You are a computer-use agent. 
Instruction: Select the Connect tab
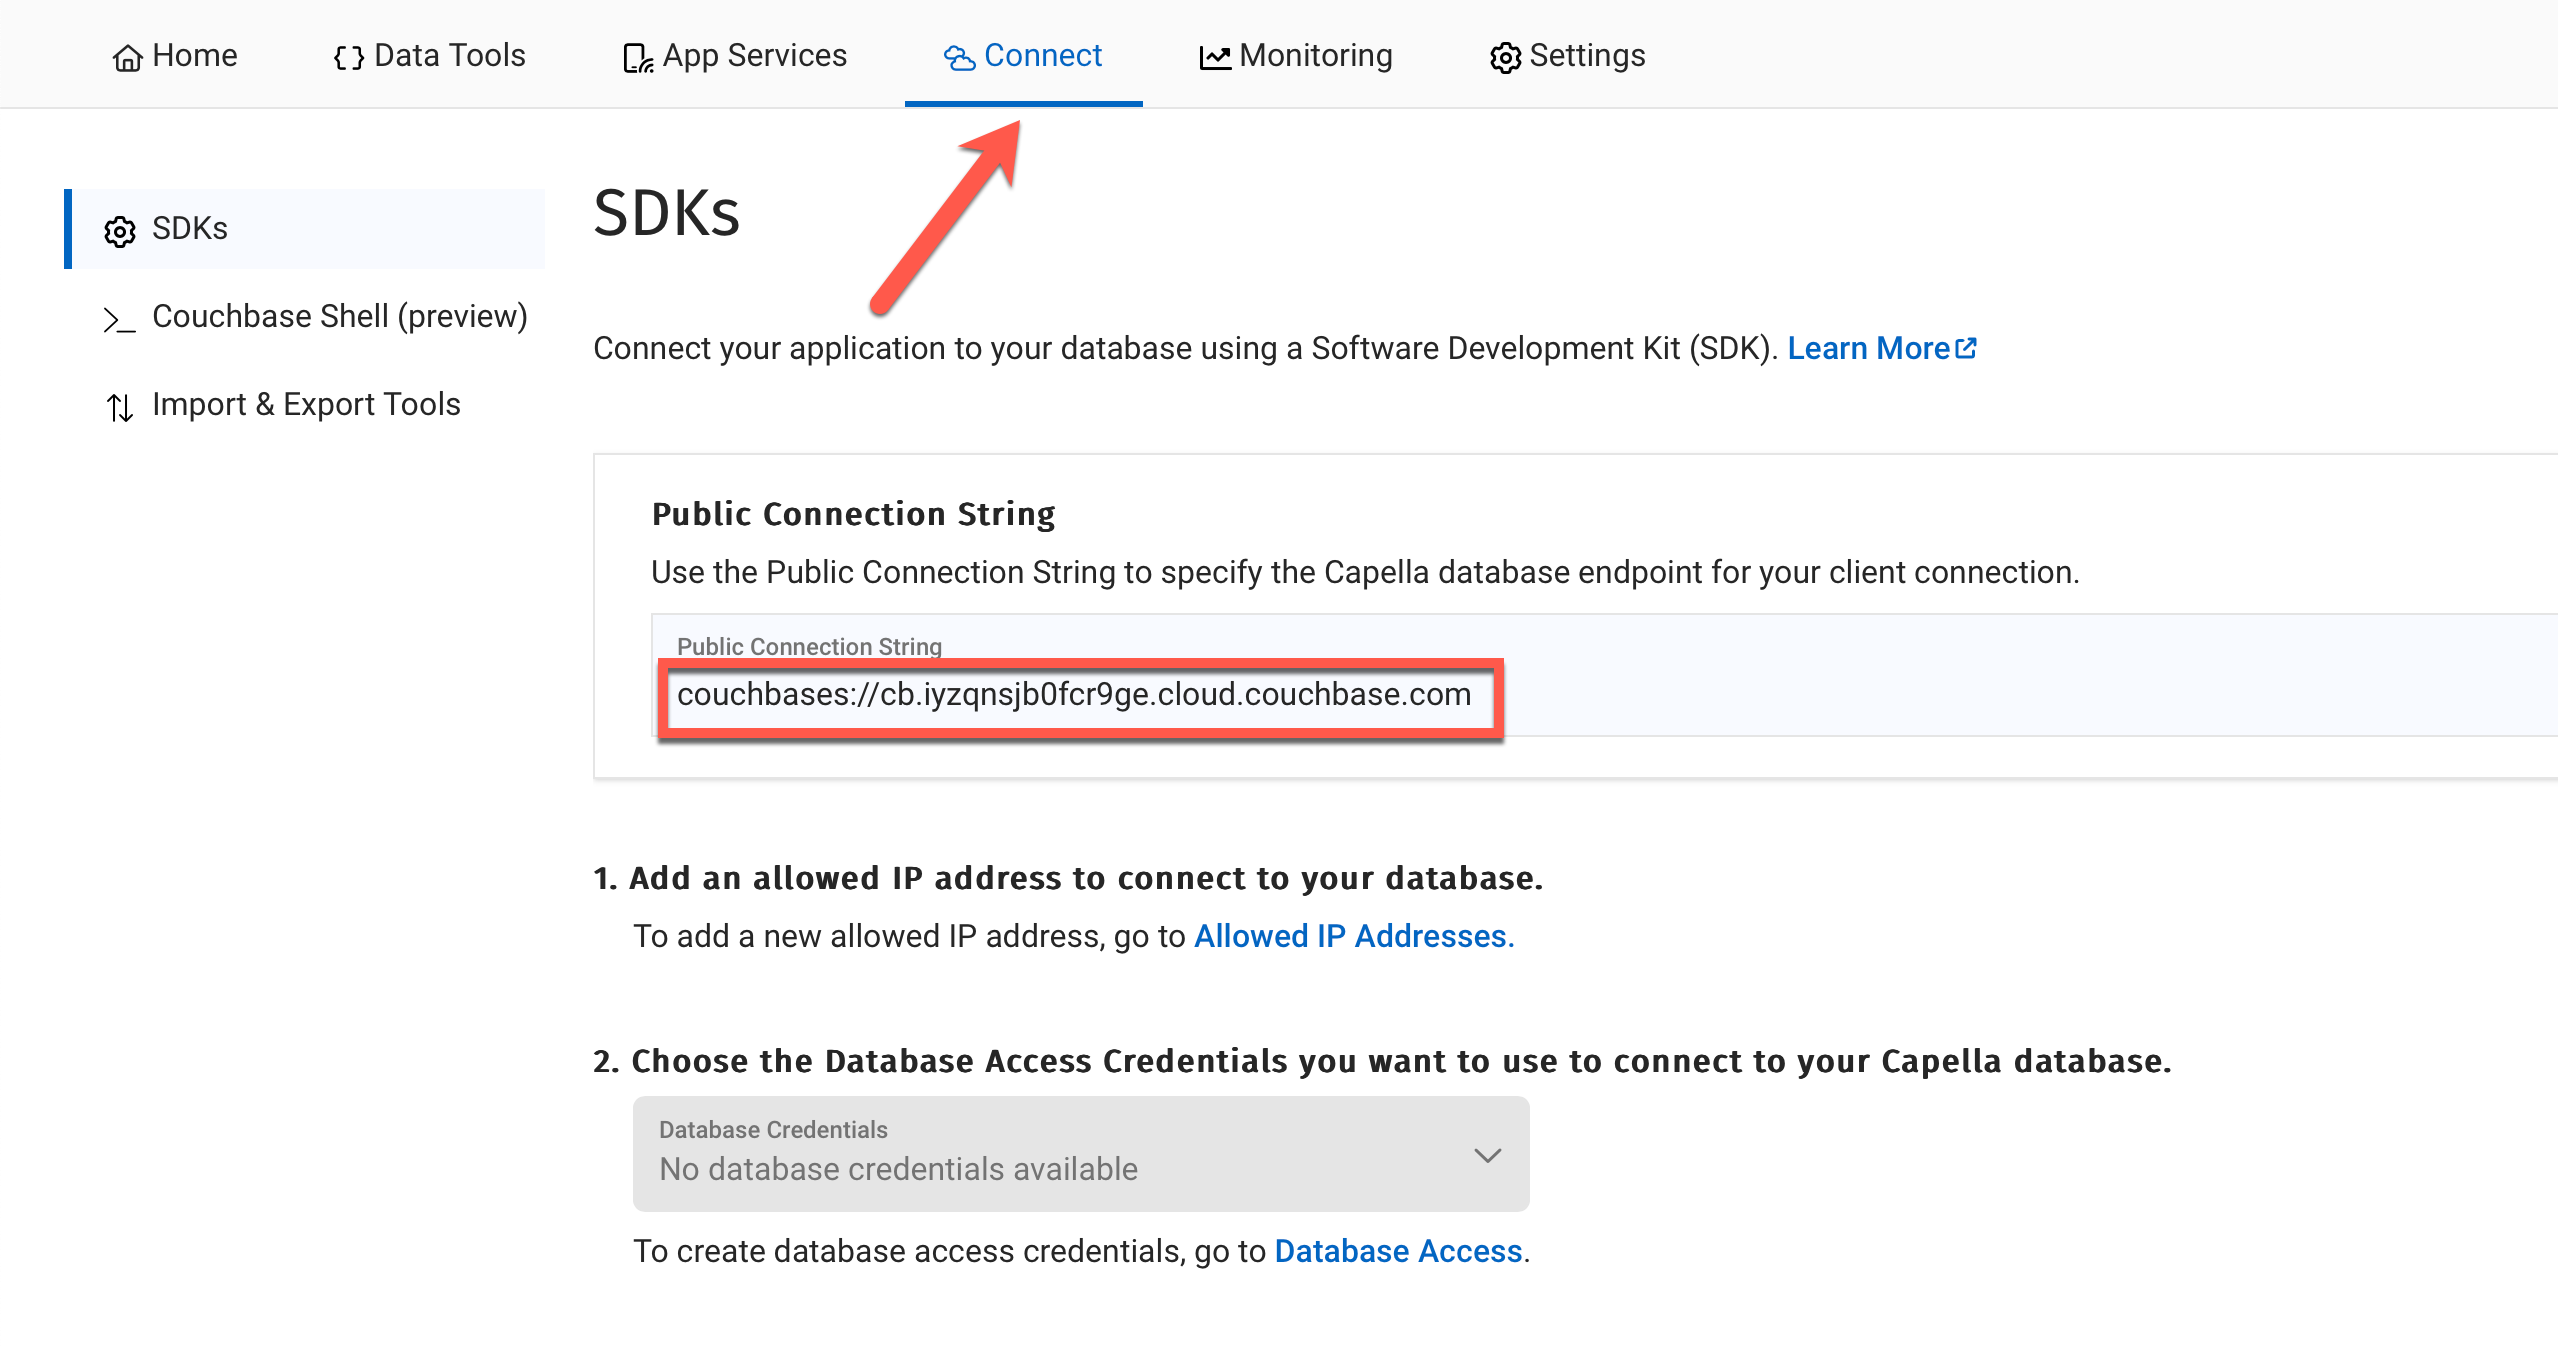tap(1023, 55)
